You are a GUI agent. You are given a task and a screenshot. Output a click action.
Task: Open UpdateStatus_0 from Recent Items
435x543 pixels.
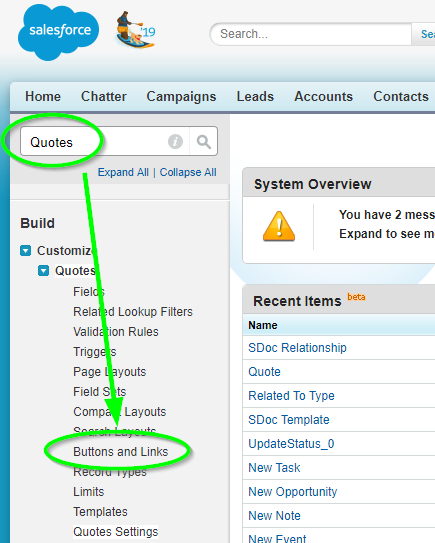291,444
